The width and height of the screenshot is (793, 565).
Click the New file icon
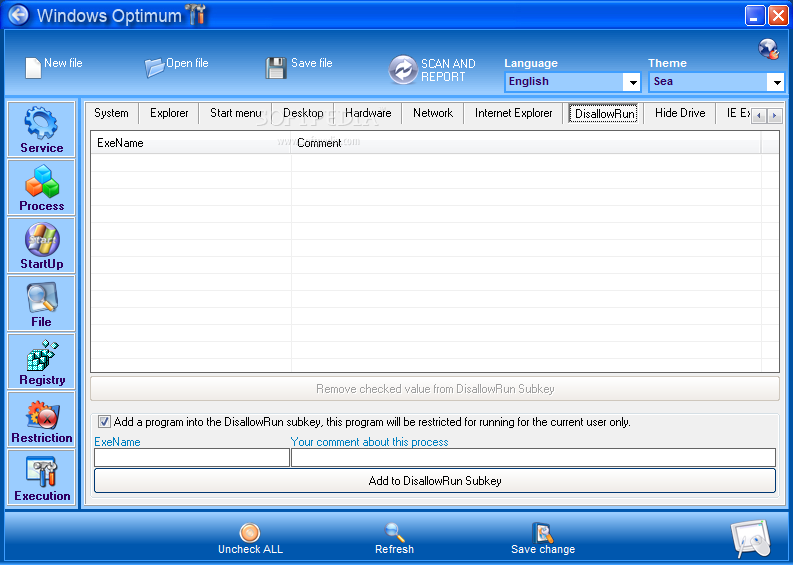tap(33, 68)
